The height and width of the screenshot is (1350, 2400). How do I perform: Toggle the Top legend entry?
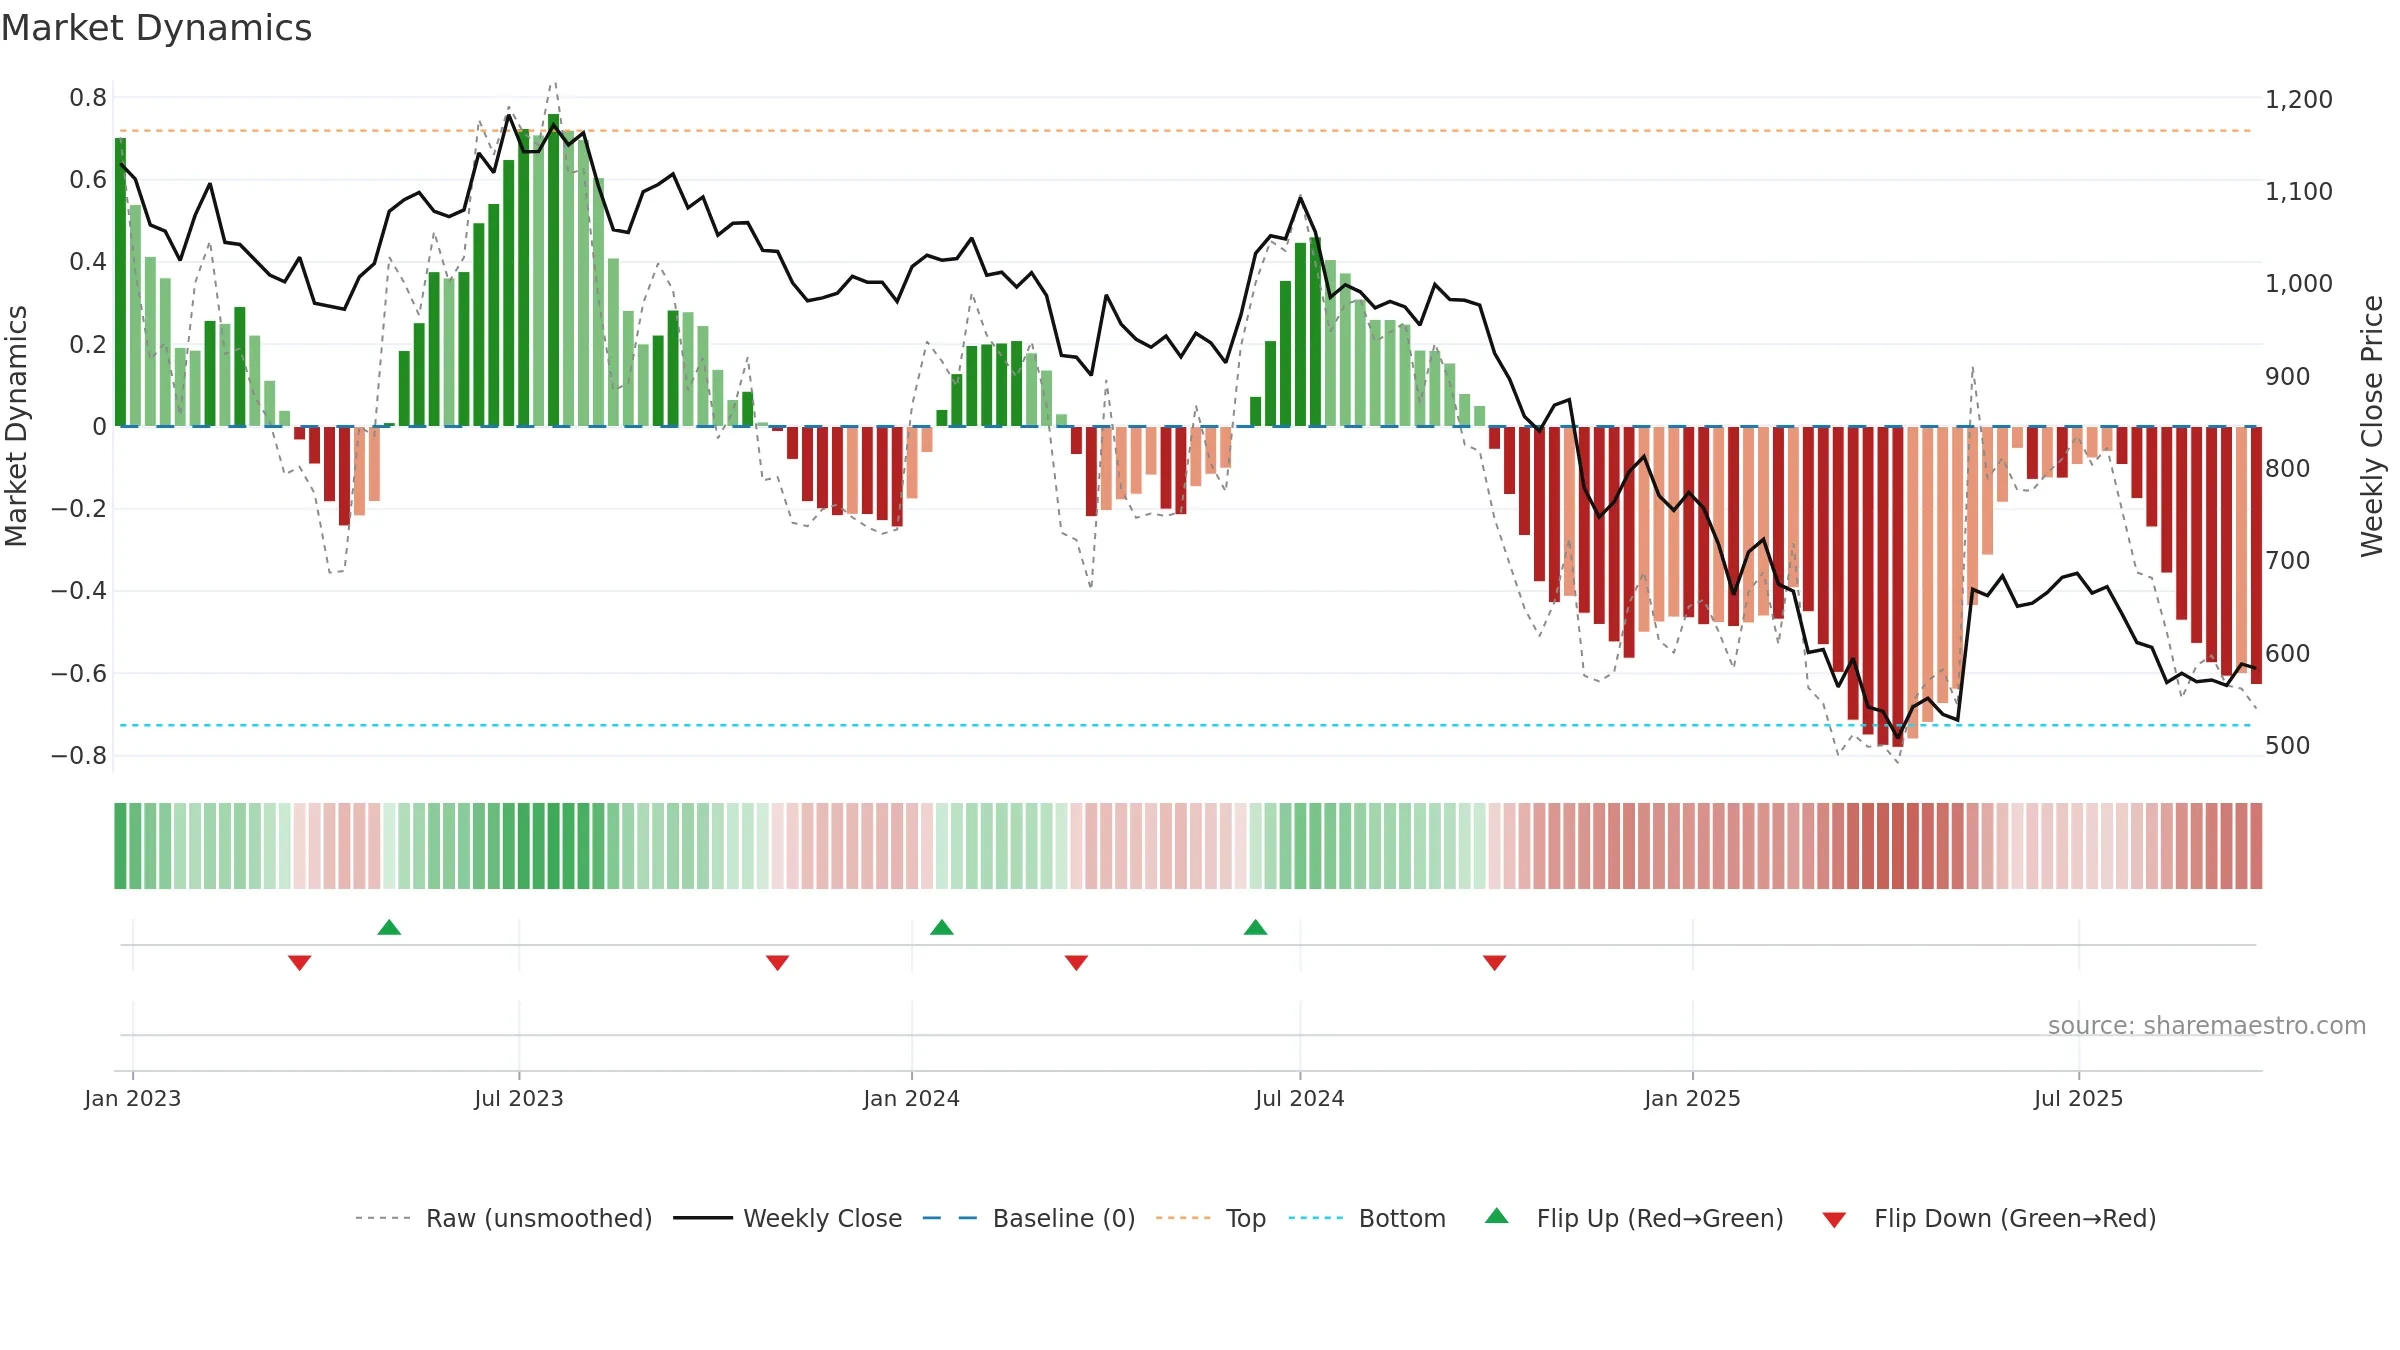(1211, 1218)
